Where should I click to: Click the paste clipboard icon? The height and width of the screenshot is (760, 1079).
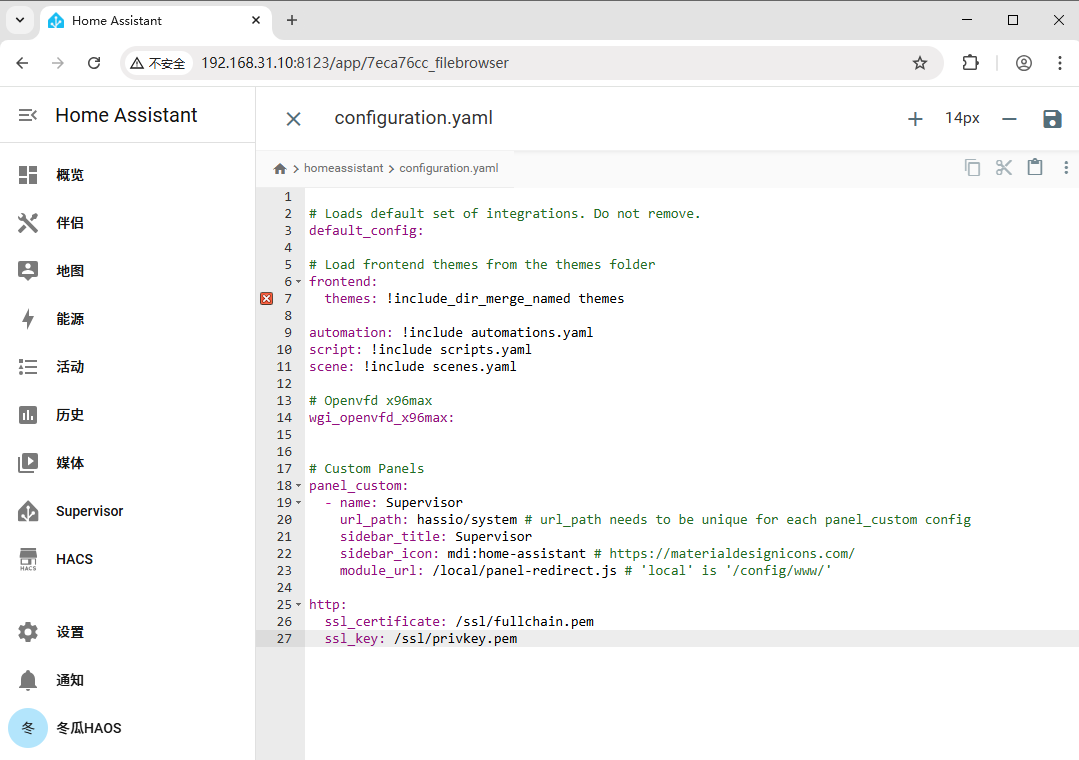pyautogui.click(x=1034, y=167)
